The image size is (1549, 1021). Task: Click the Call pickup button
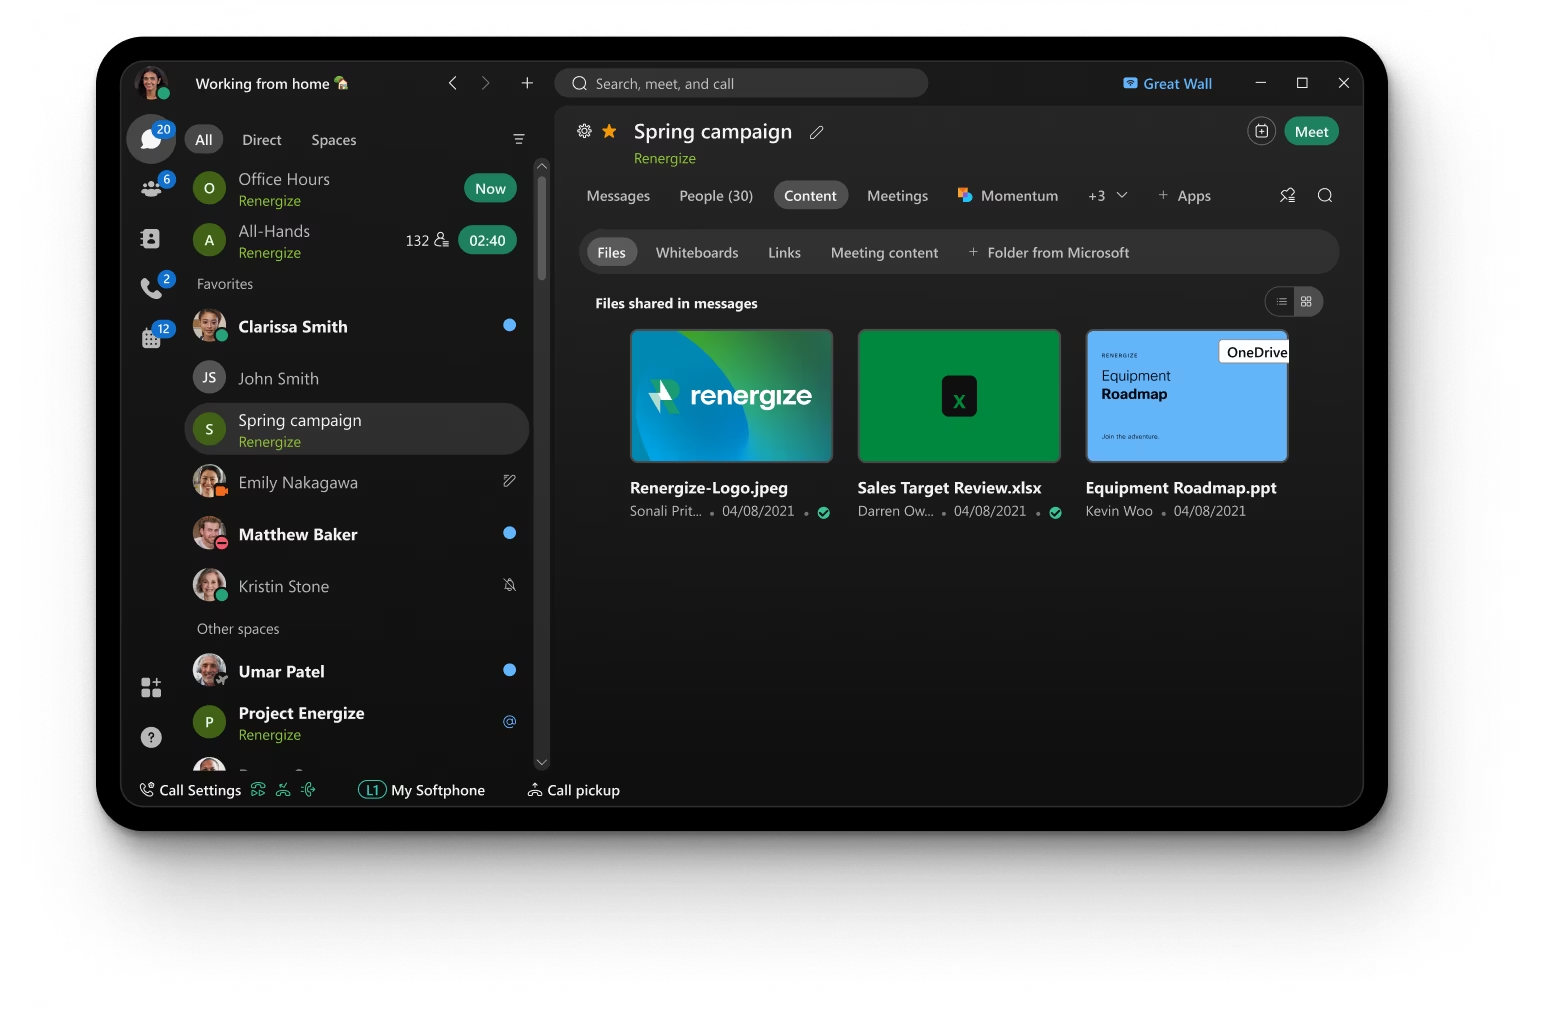(x=574, y=790)
